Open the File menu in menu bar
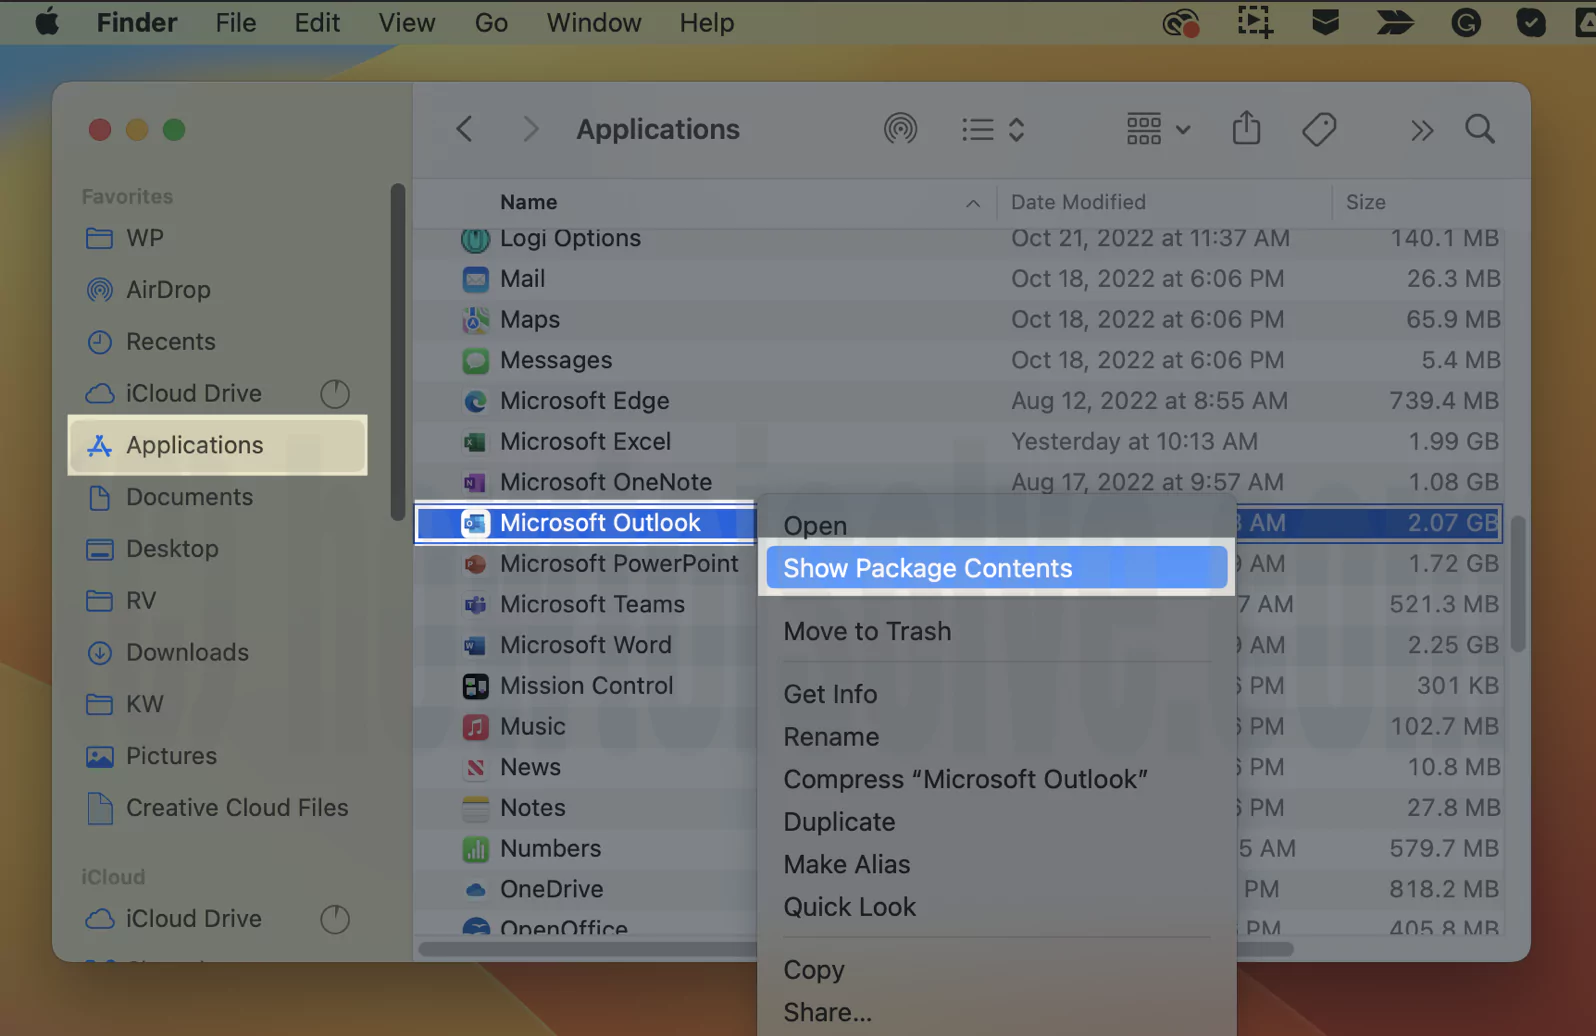 click(236, 22)
